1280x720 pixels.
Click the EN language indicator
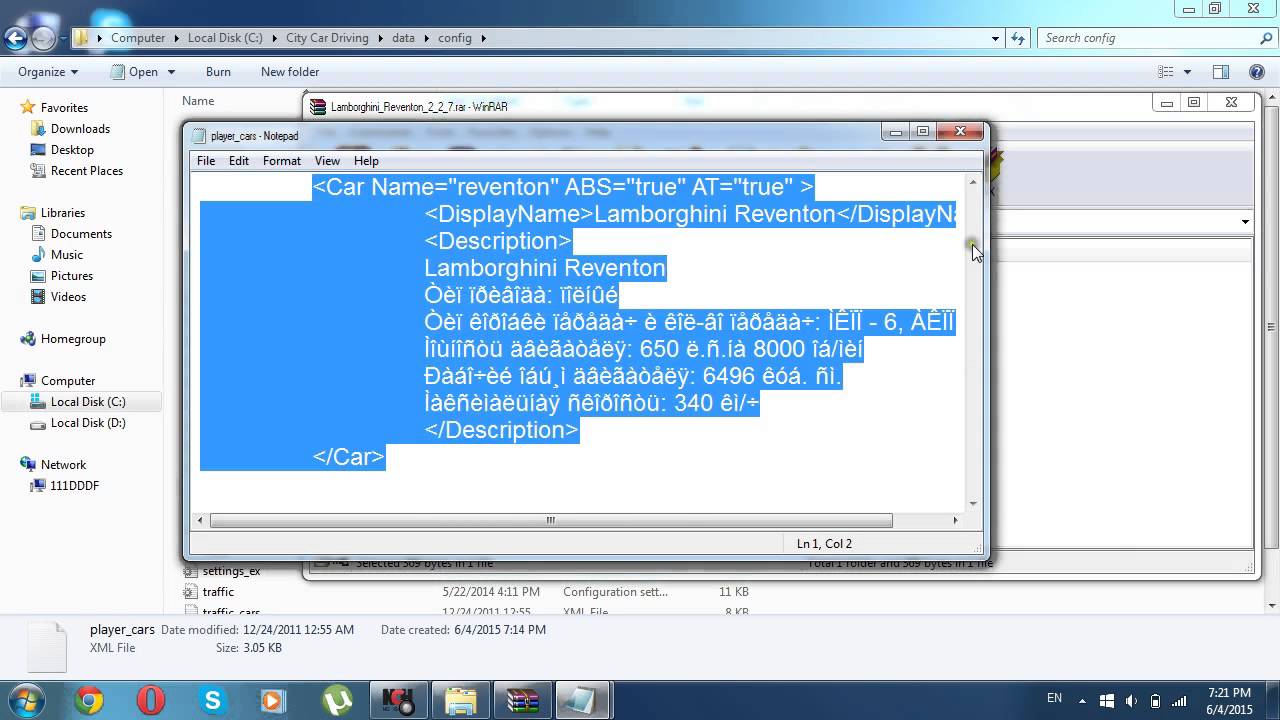tap(1054, 698)
